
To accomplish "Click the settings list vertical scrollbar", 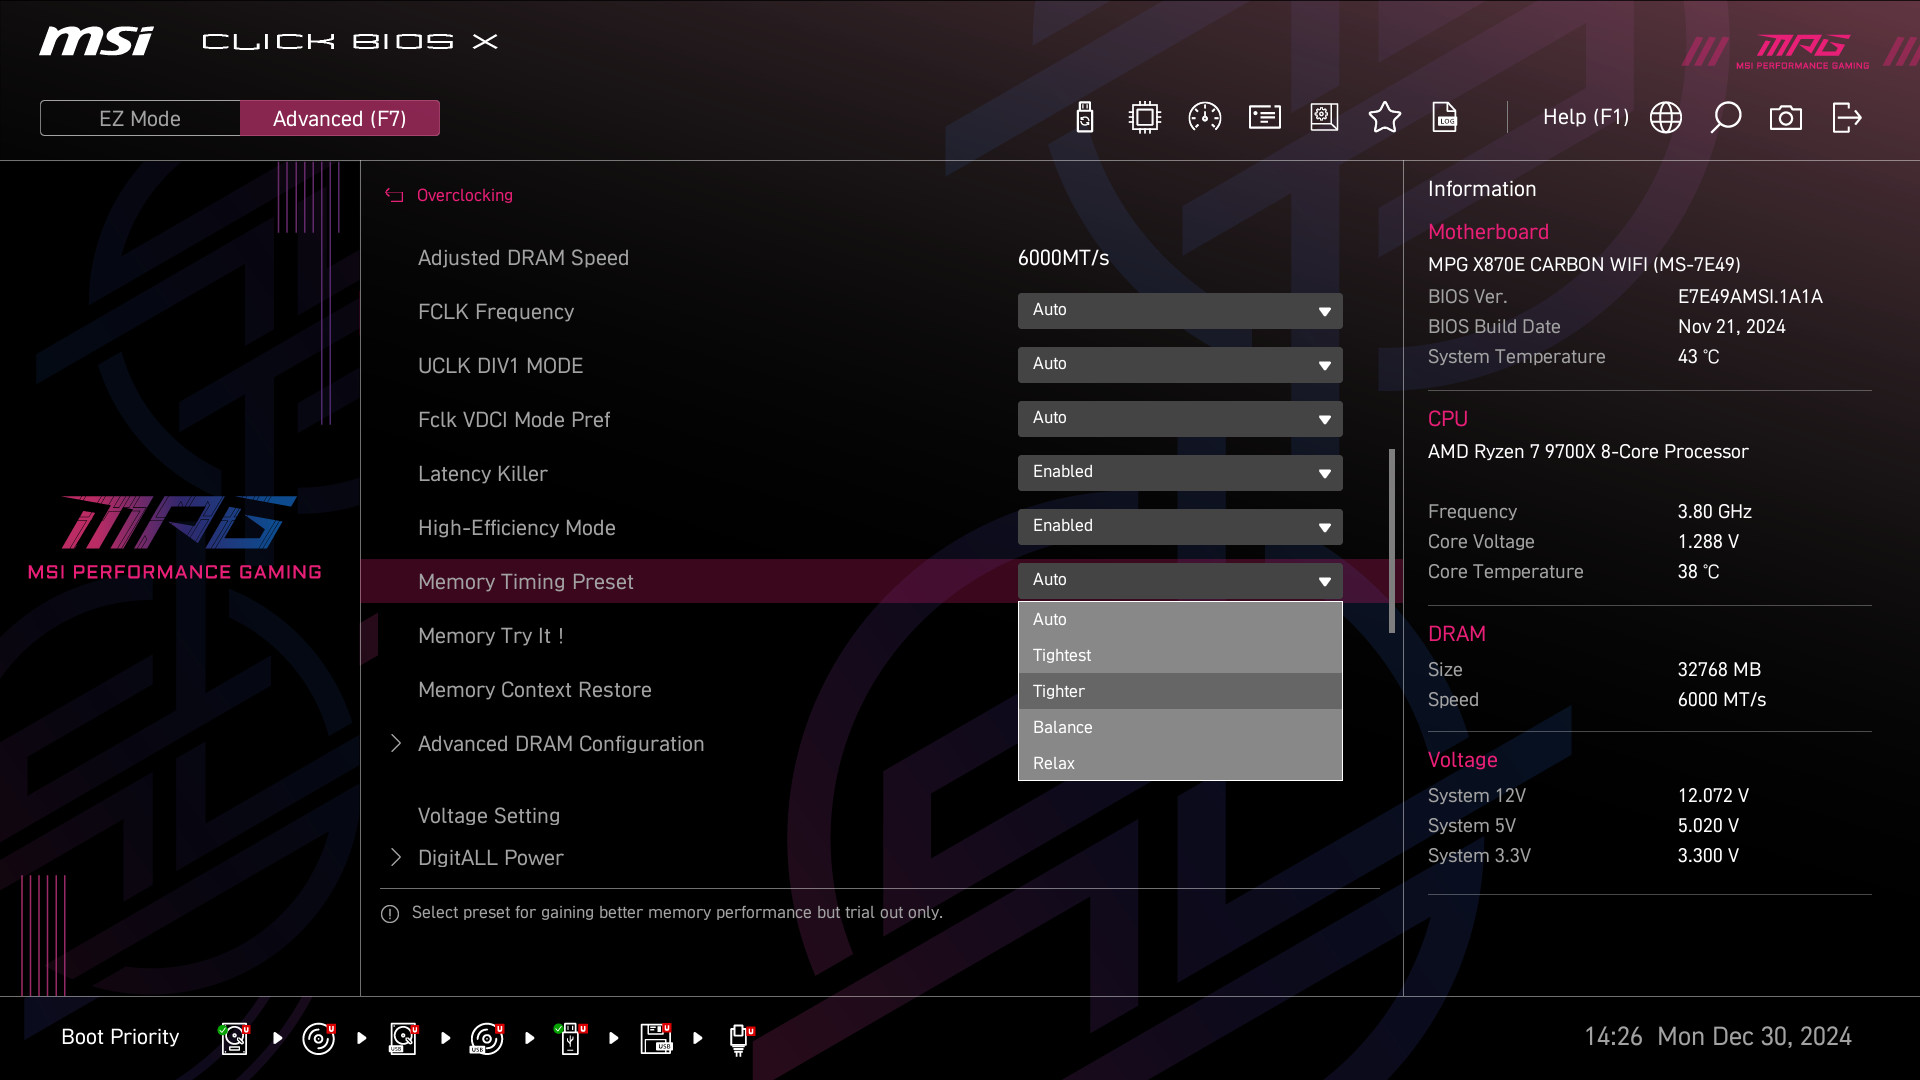I will click(1391, 540).
